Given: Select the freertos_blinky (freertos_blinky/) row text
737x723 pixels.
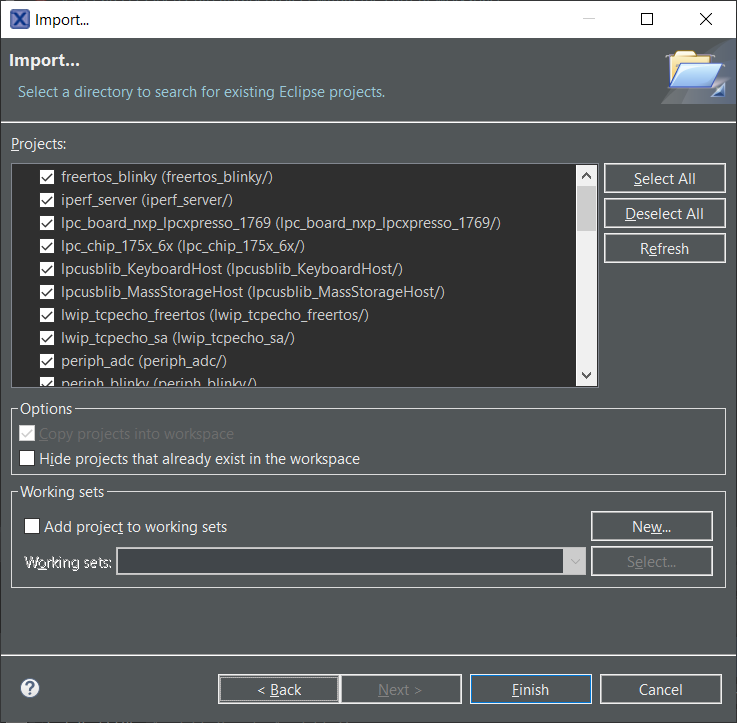Looking at the screenshot, I should pos(167,177).
